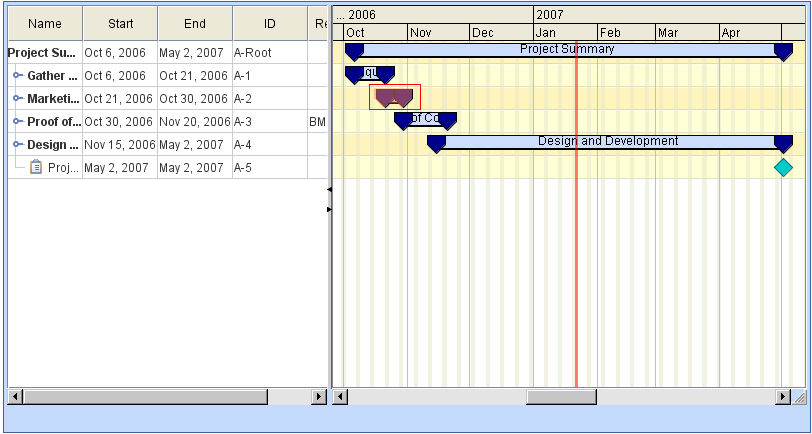Screen dimensions: 812x434
Task: Click the Gantt horizontal scrollbar thumb
Action: [561, 397]
